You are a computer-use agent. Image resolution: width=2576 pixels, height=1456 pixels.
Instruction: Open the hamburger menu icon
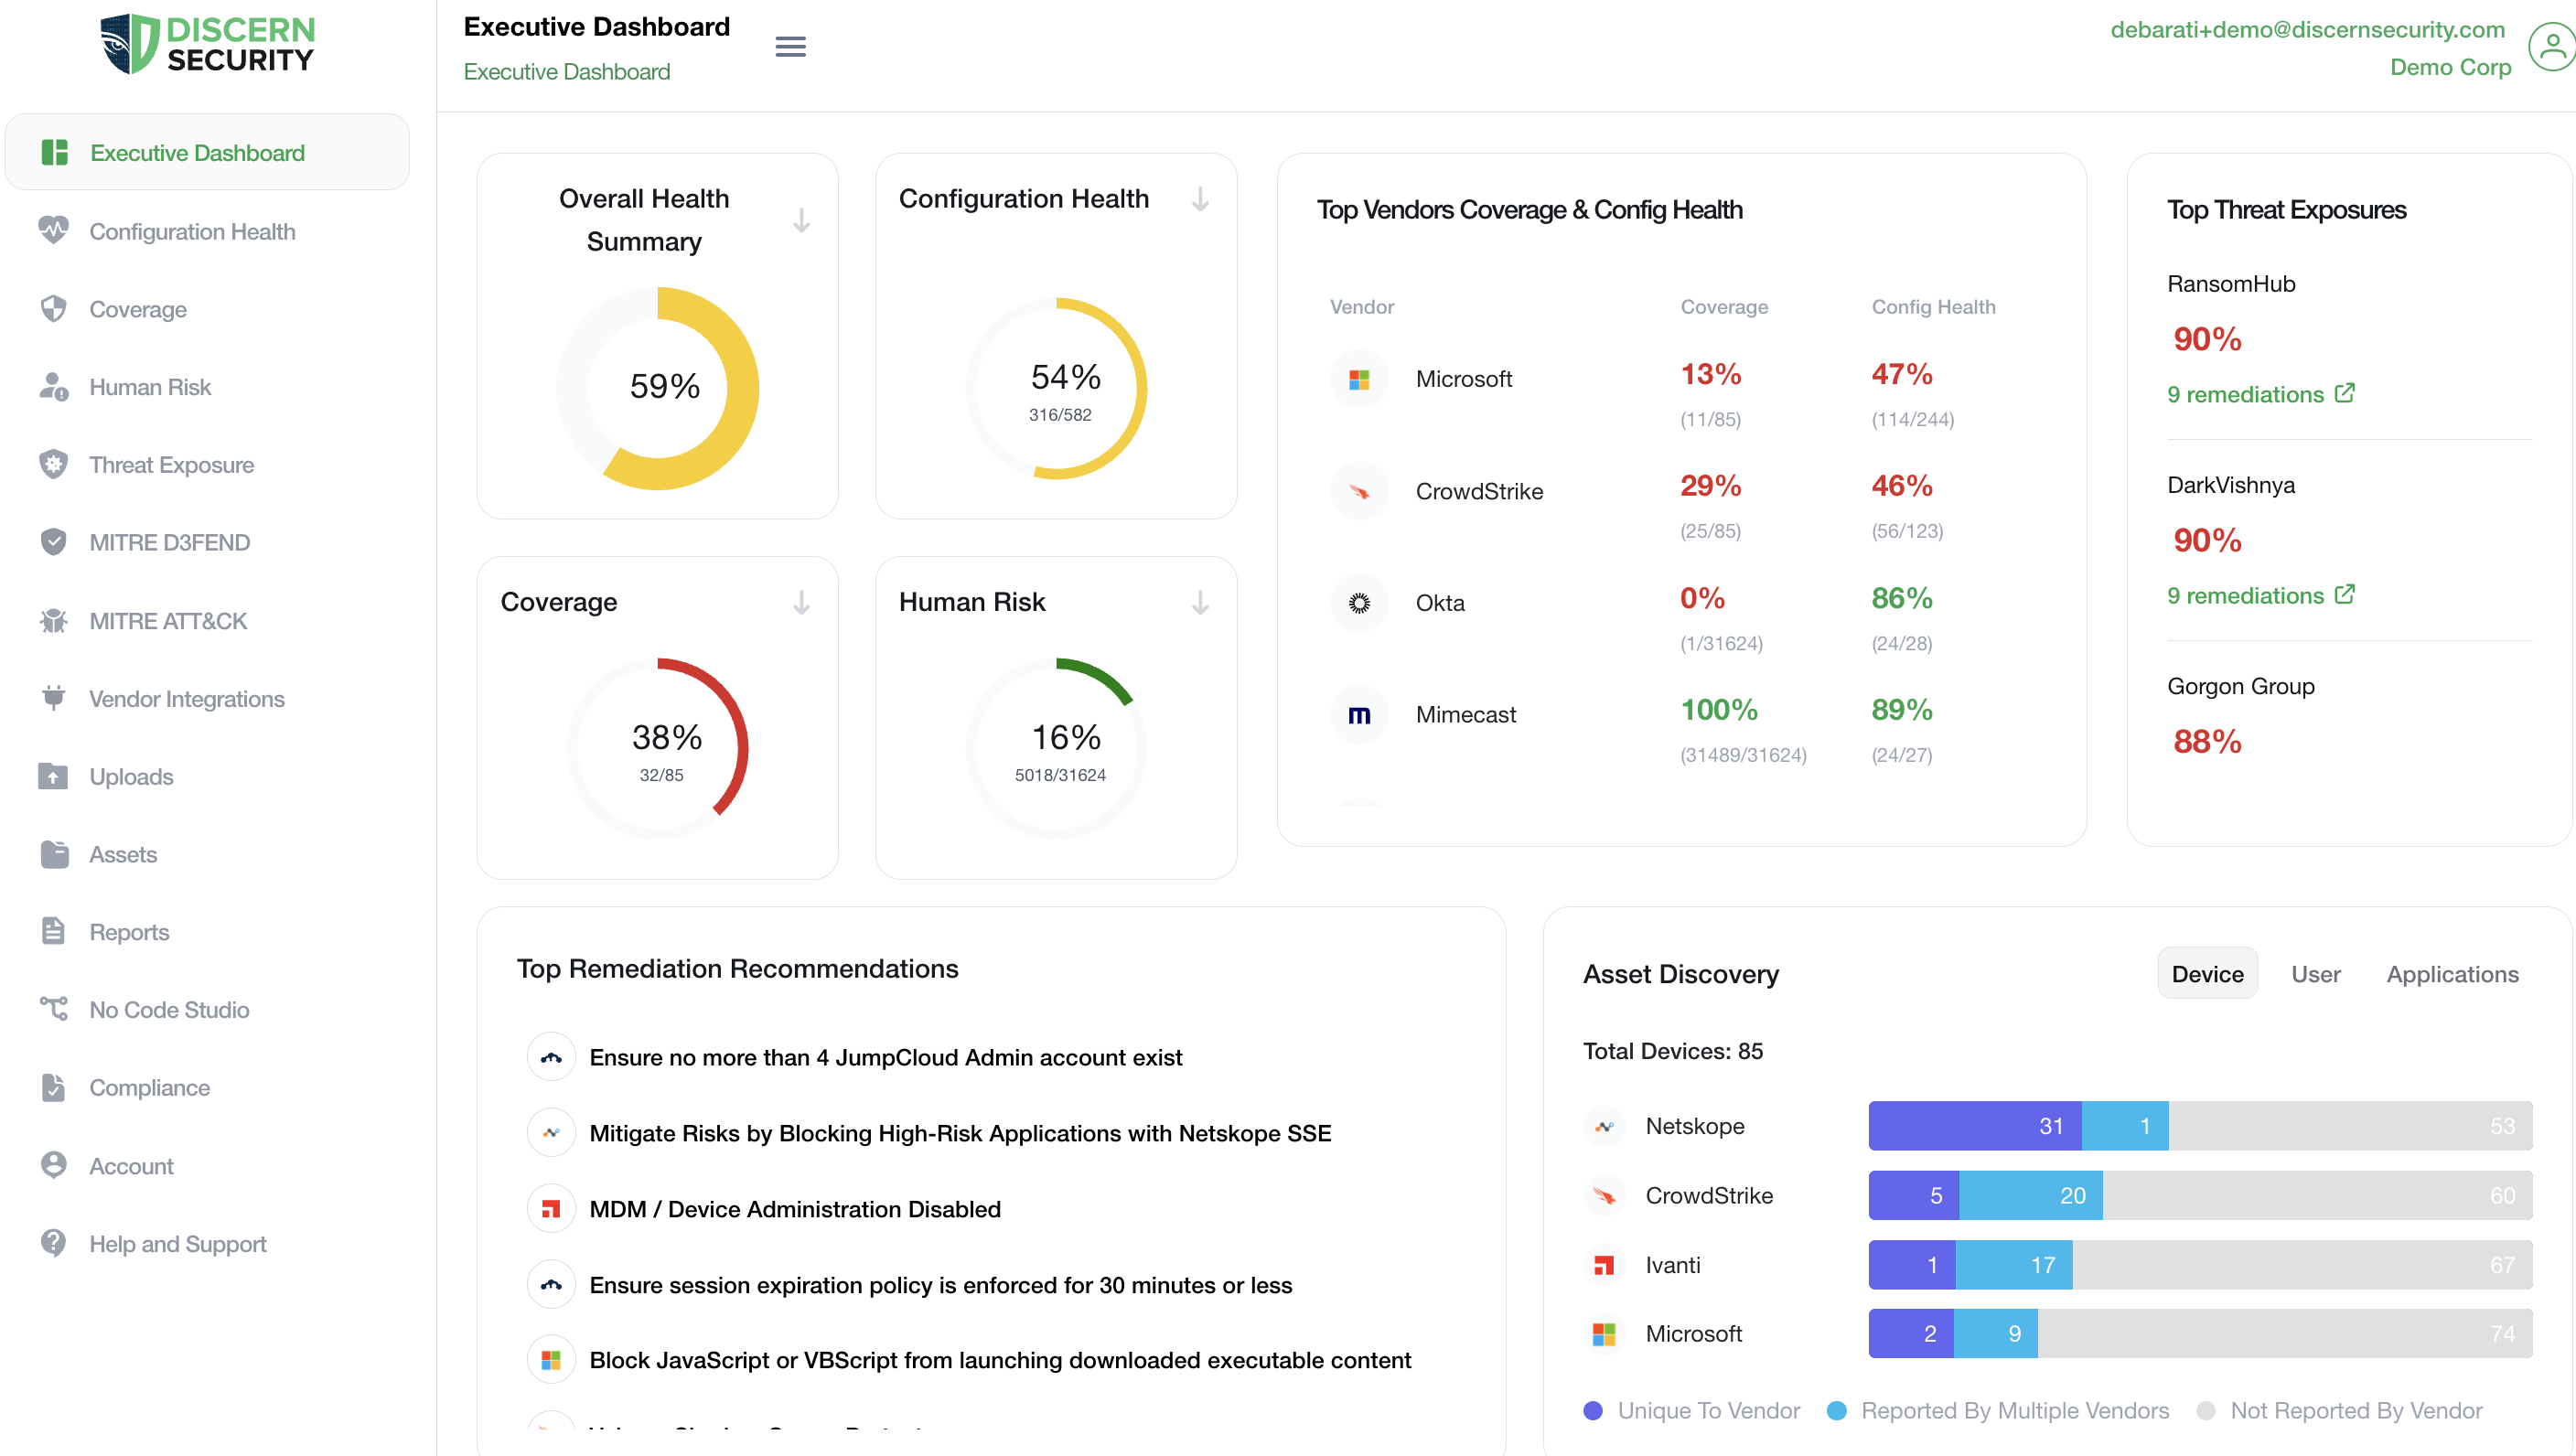coord(790,46)
